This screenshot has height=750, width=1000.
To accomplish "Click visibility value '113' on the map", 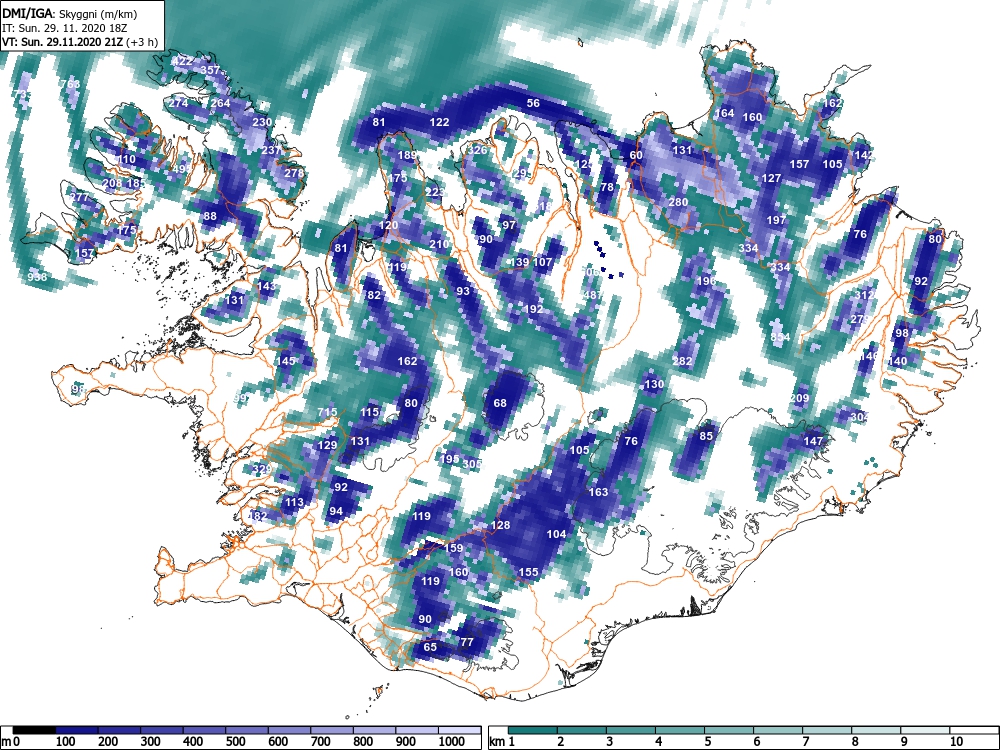I will tap(294, 503).
